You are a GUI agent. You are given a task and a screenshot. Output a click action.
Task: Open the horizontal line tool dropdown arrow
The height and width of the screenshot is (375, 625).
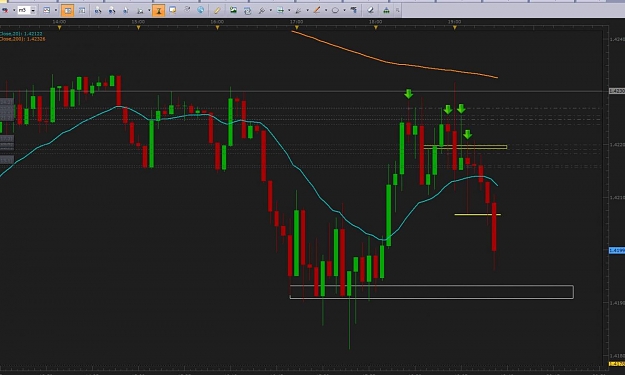pyautogui.click(x=289, y=10)
